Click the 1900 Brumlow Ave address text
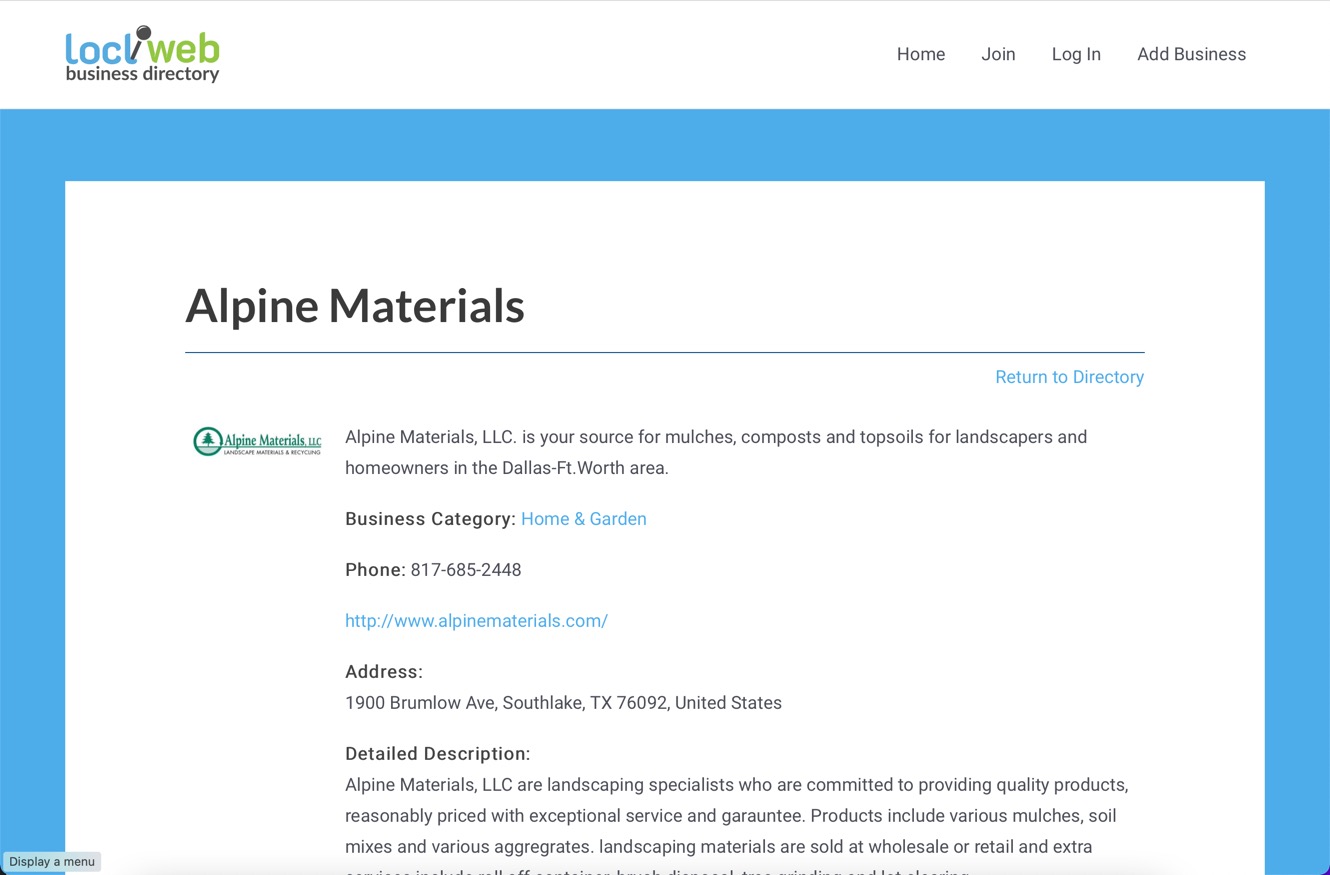 [563, 703]
